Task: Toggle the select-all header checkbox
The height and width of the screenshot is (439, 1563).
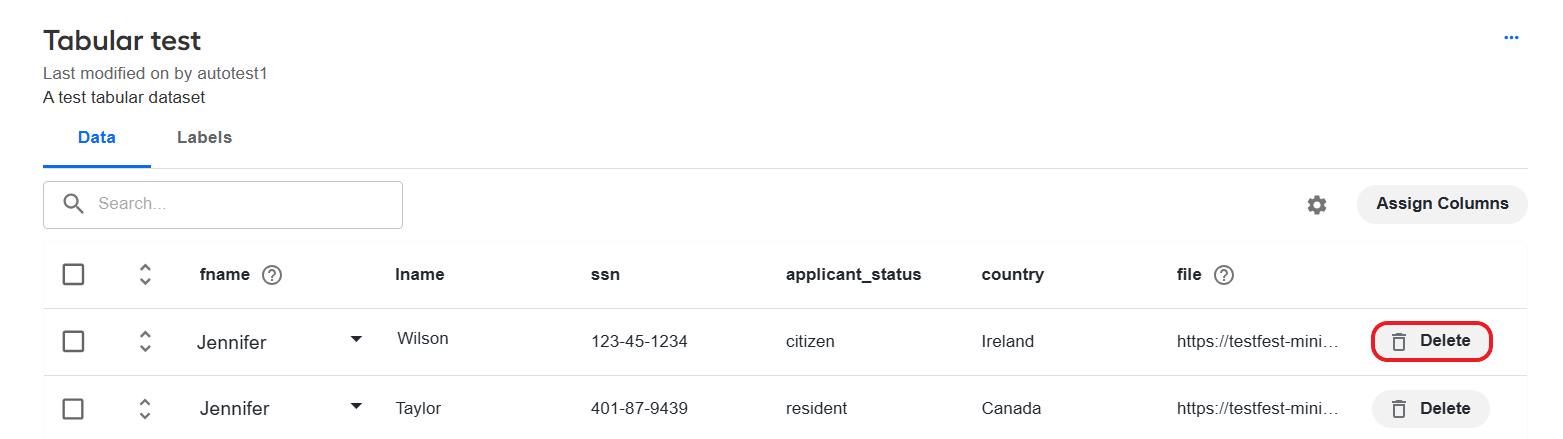Action: [73, 274]
